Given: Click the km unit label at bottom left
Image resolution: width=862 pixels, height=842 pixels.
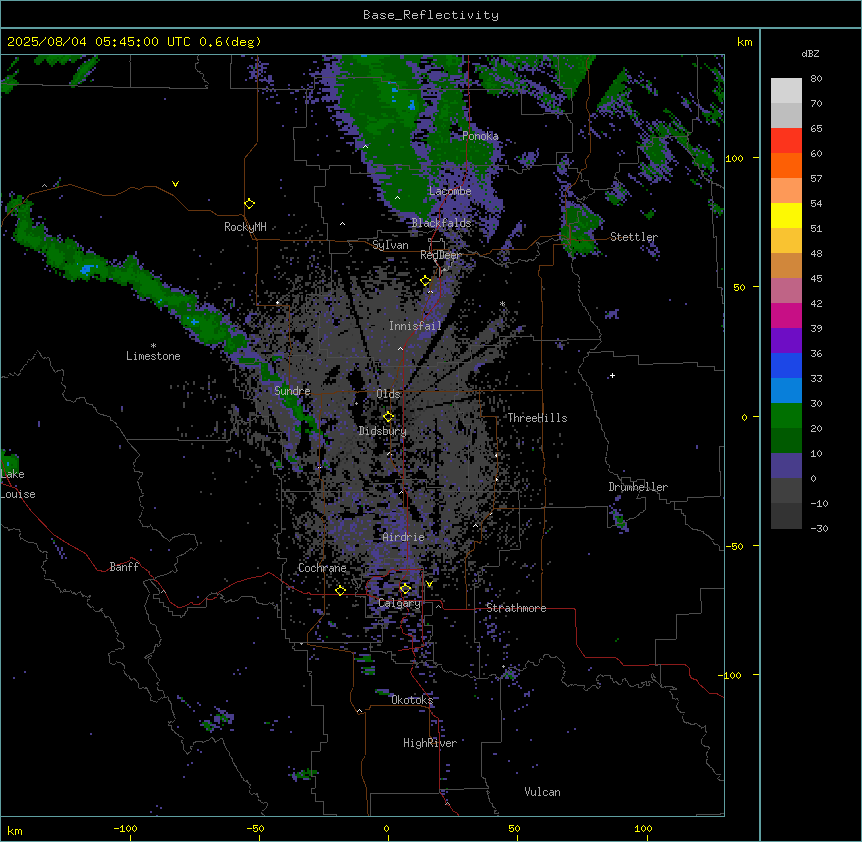Looking at the screenshot, I should [15, 830].
